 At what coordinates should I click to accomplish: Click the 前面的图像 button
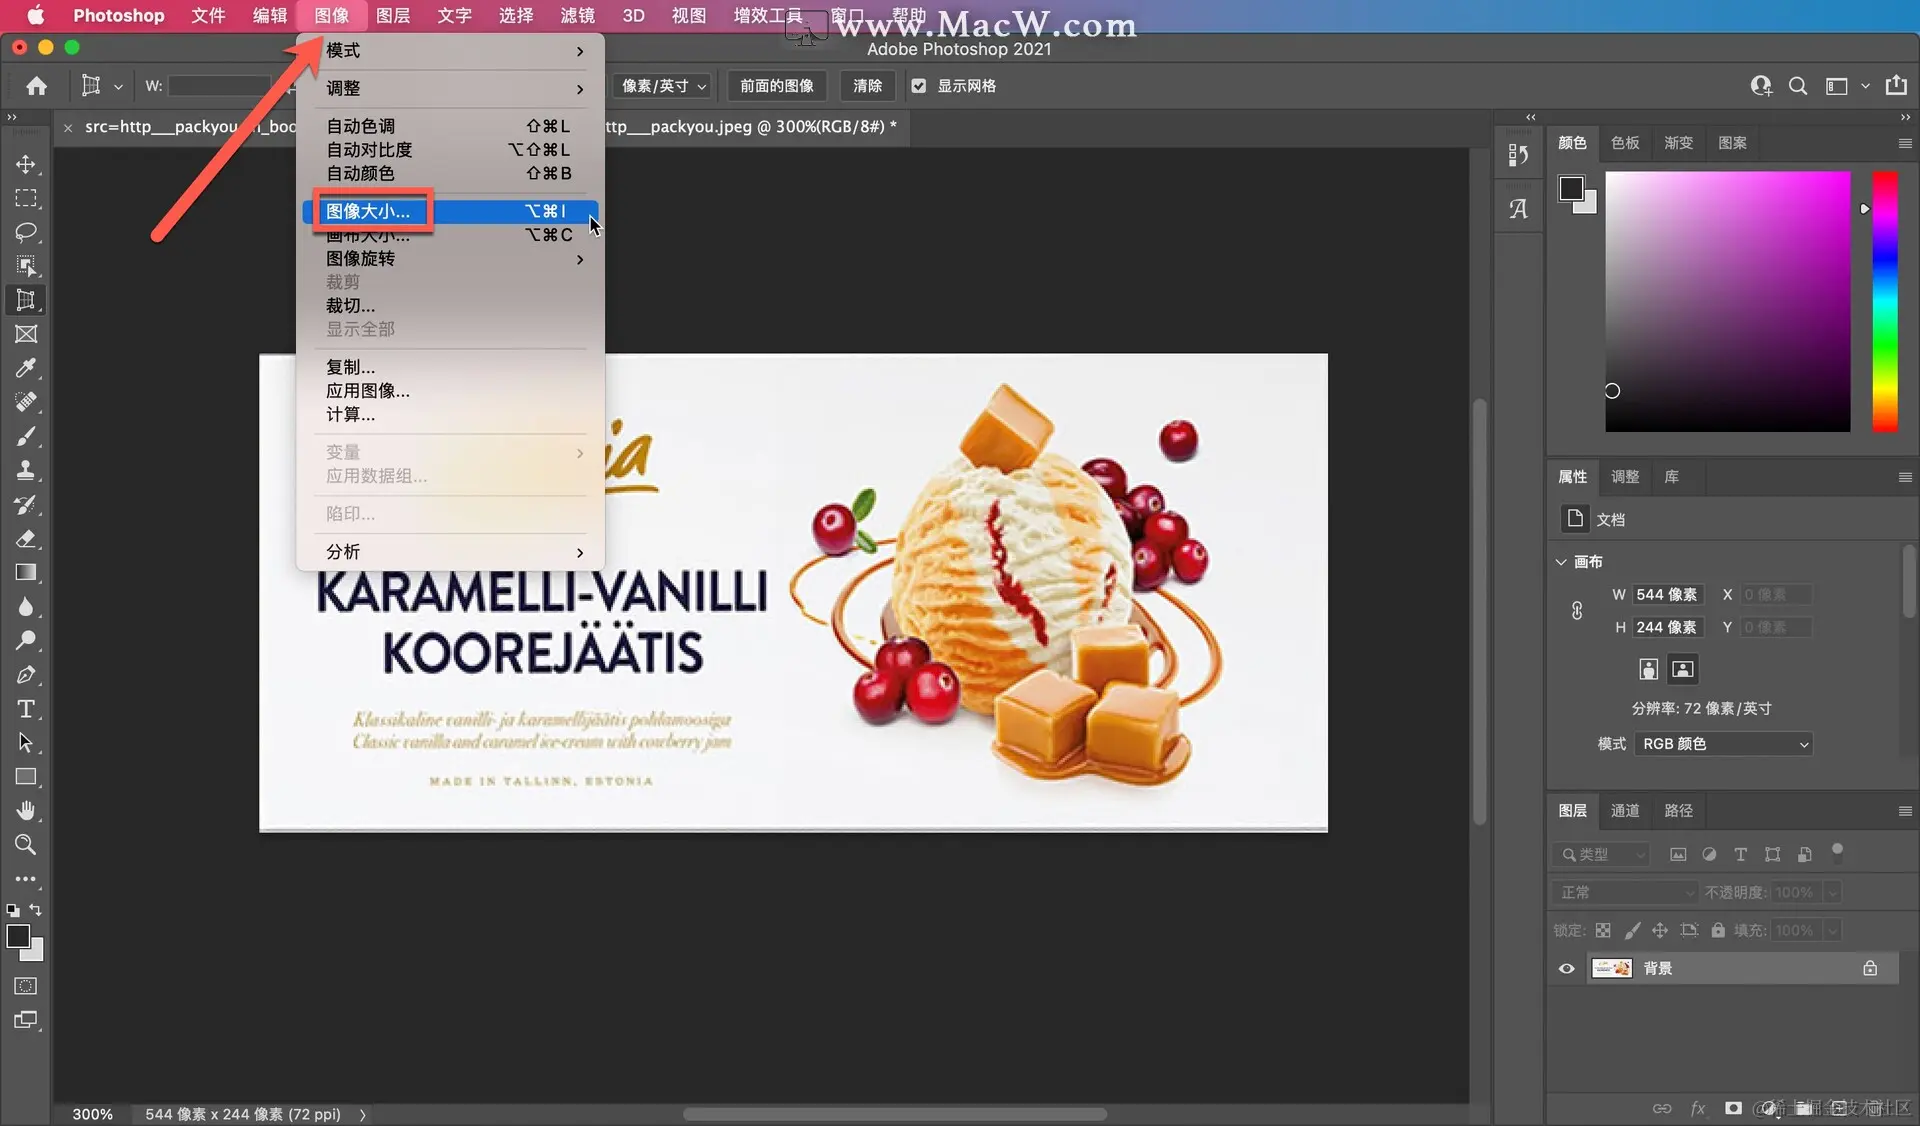(776, 86)
